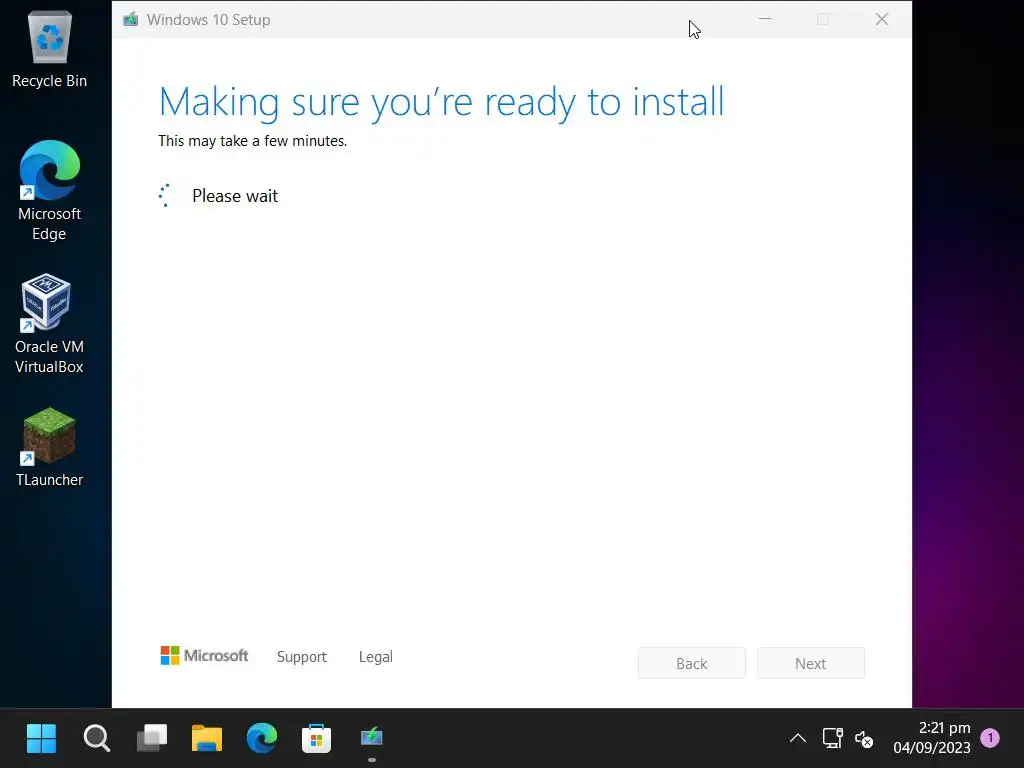Image resolution: width=1024 pixels, height=768 pixels.
Task: Select the Oracle VM VirtualBox shortcut
Action: (49, 324)
